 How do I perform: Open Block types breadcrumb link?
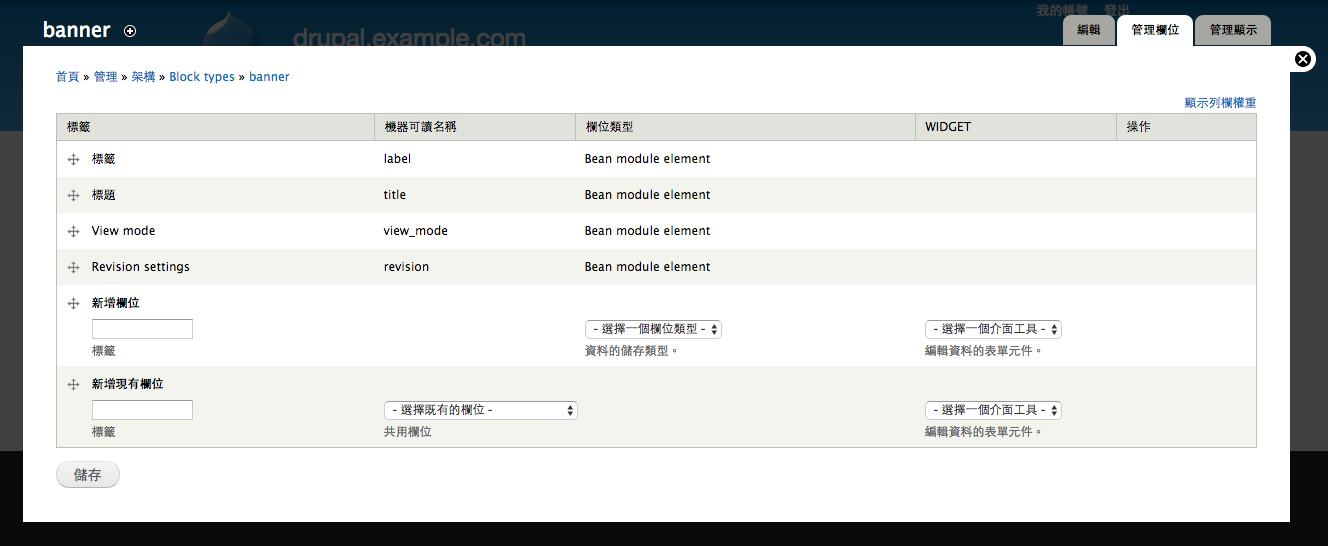[x=202, y=77]
